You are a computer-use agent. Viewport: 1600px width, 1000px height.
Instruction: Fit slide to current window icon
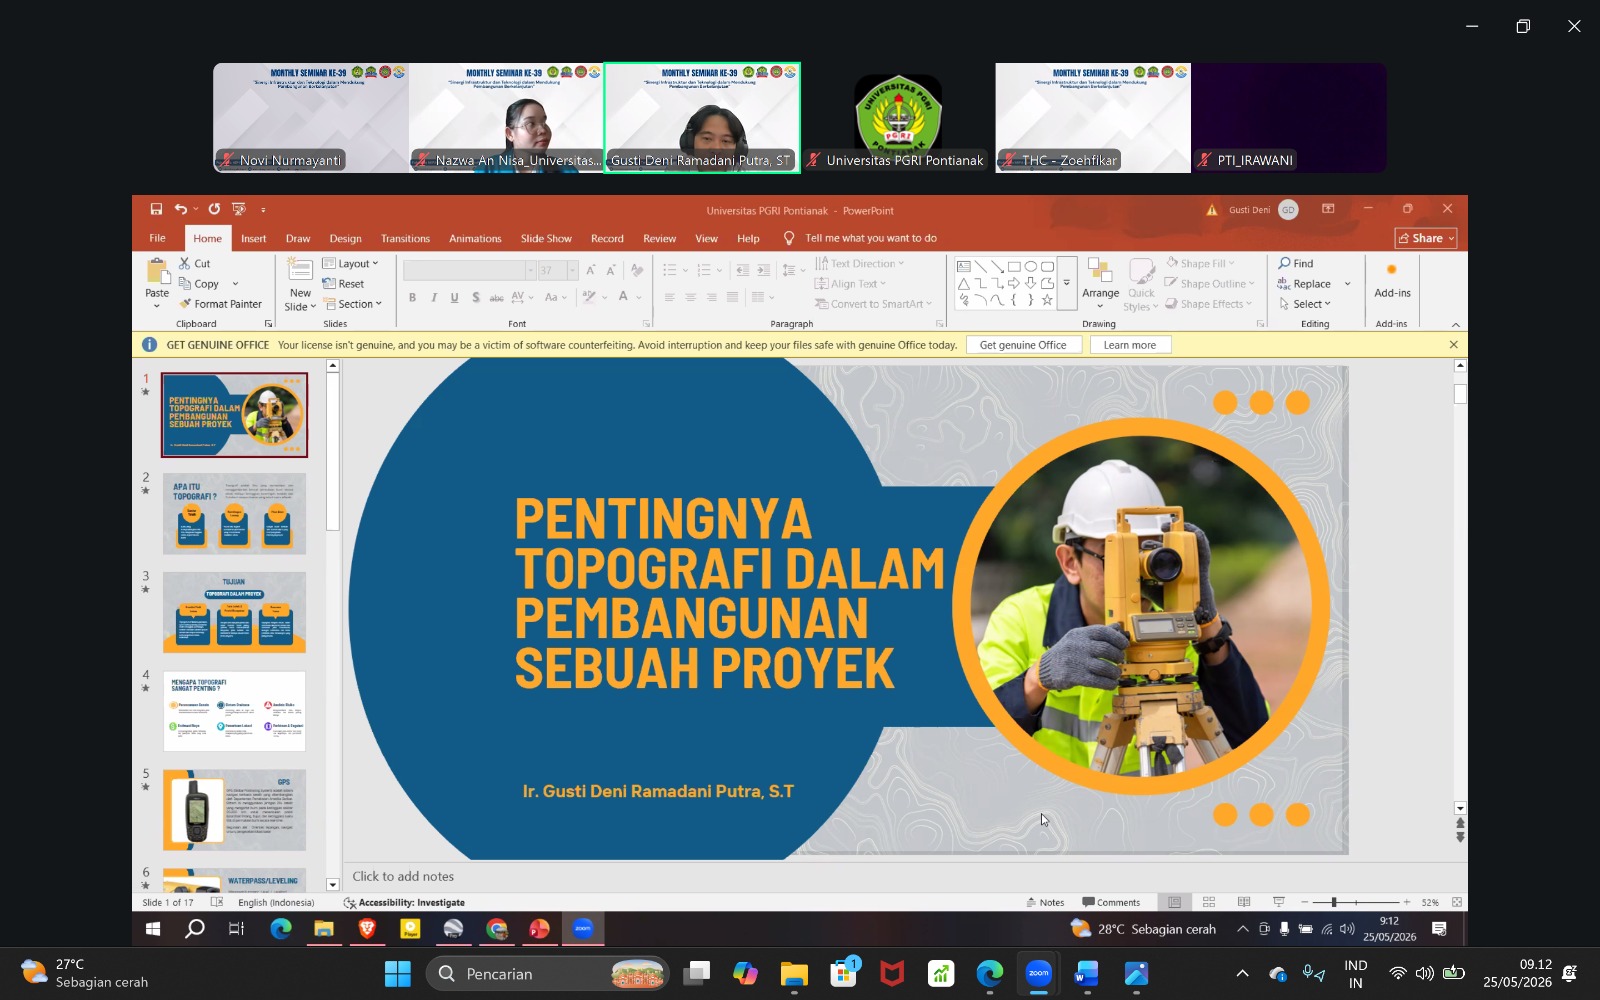click(x=1457, y=902)
